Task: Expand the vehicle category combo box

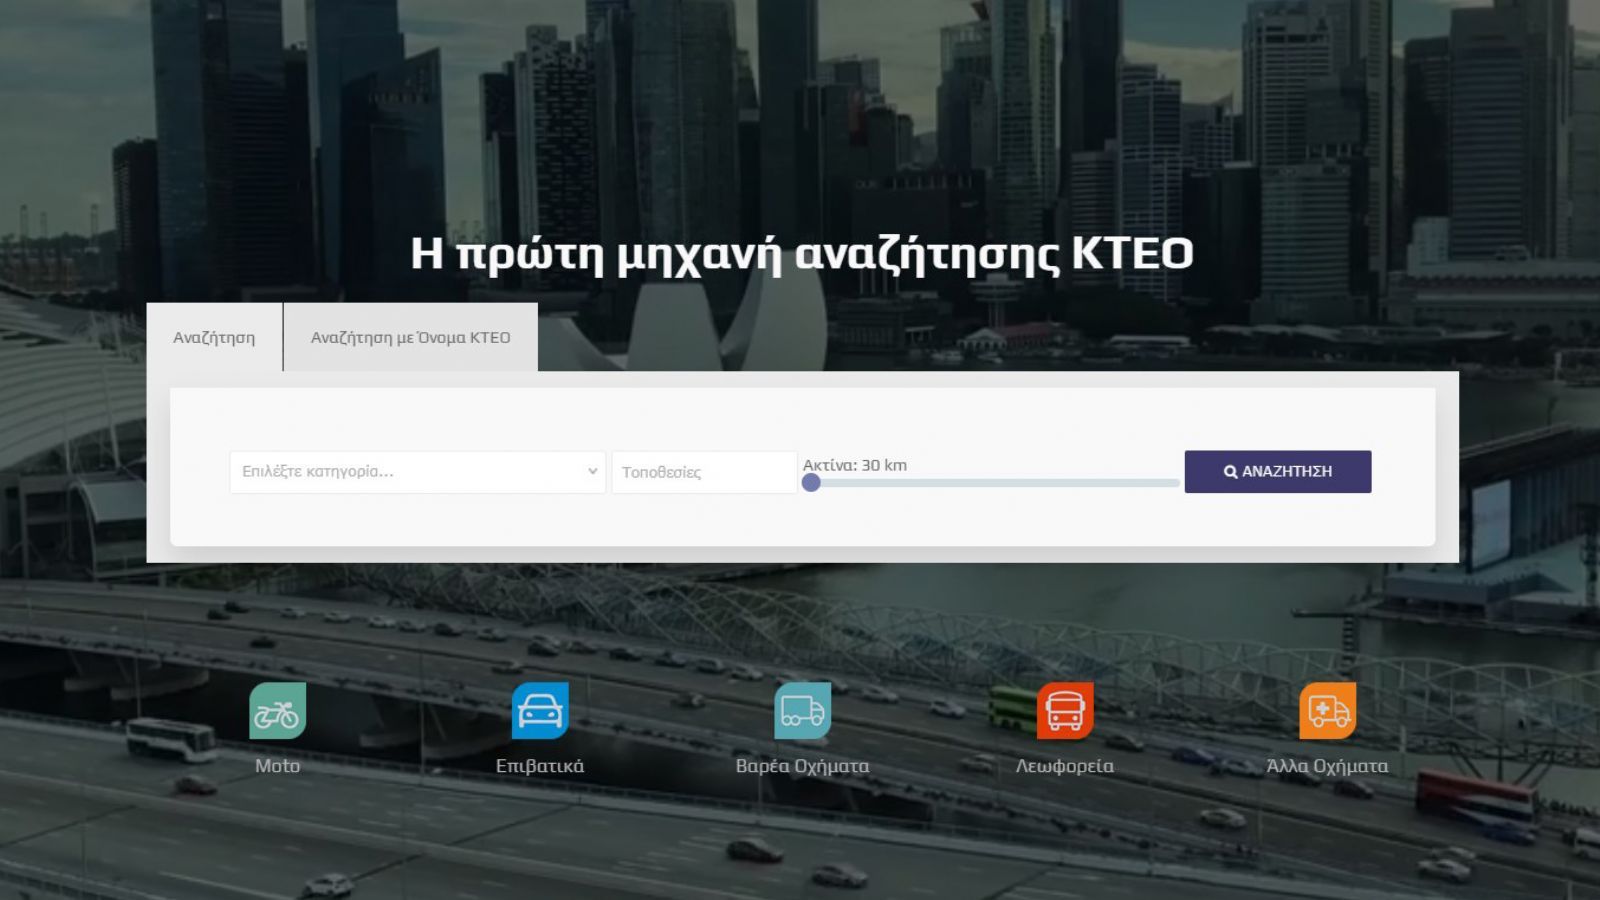Action: point(415,470)
